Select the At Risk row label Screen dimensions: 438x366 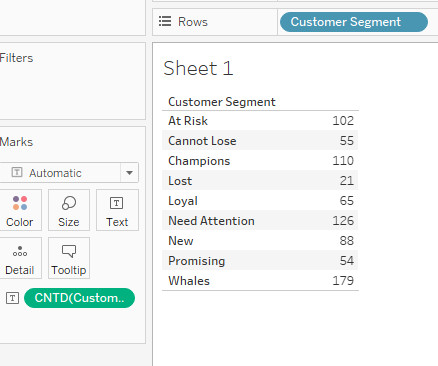pyautogui.click(x=188, y=121)
